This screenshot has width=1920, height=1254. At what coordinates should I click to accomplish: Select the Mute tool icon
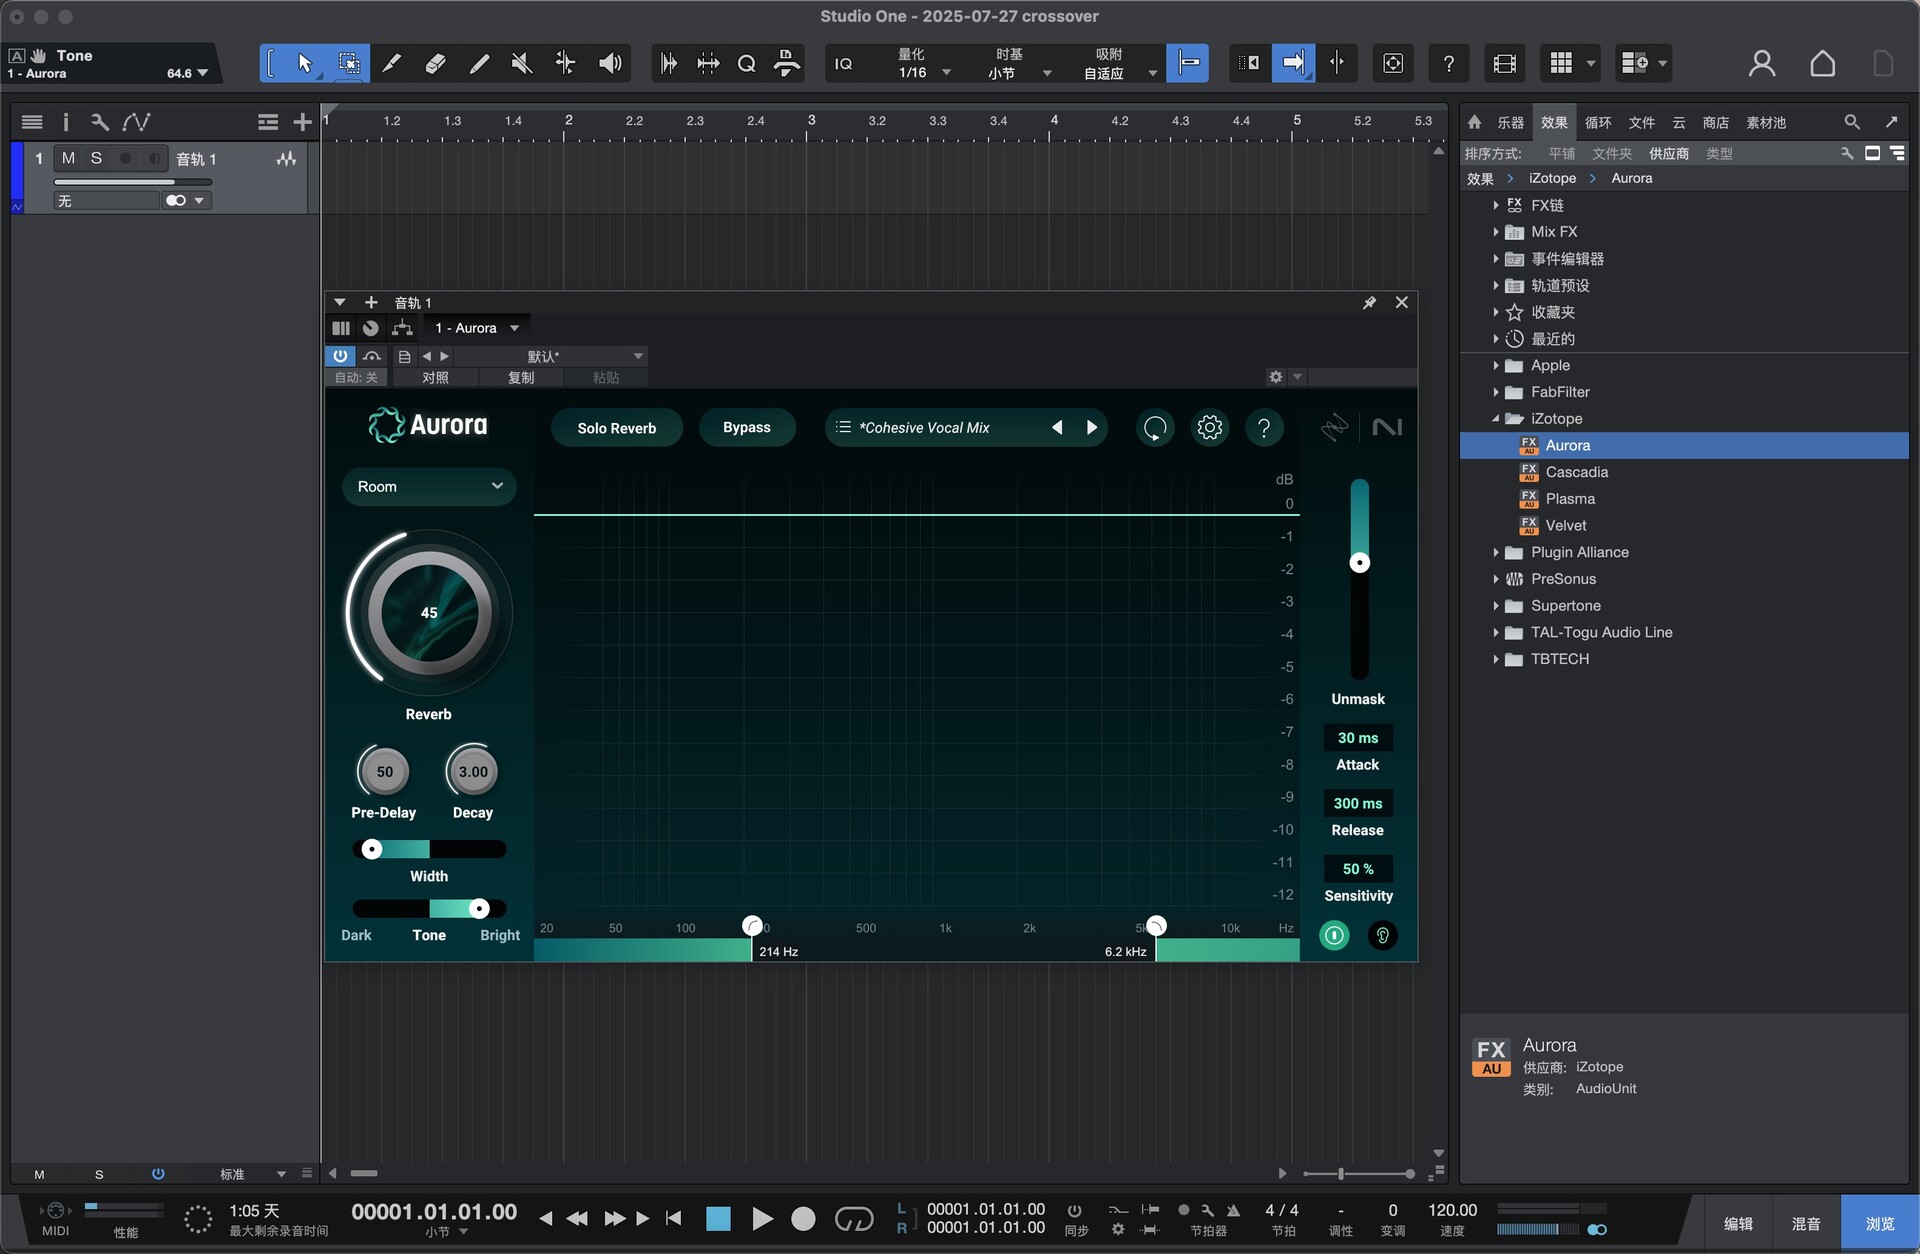coord(521,64)
